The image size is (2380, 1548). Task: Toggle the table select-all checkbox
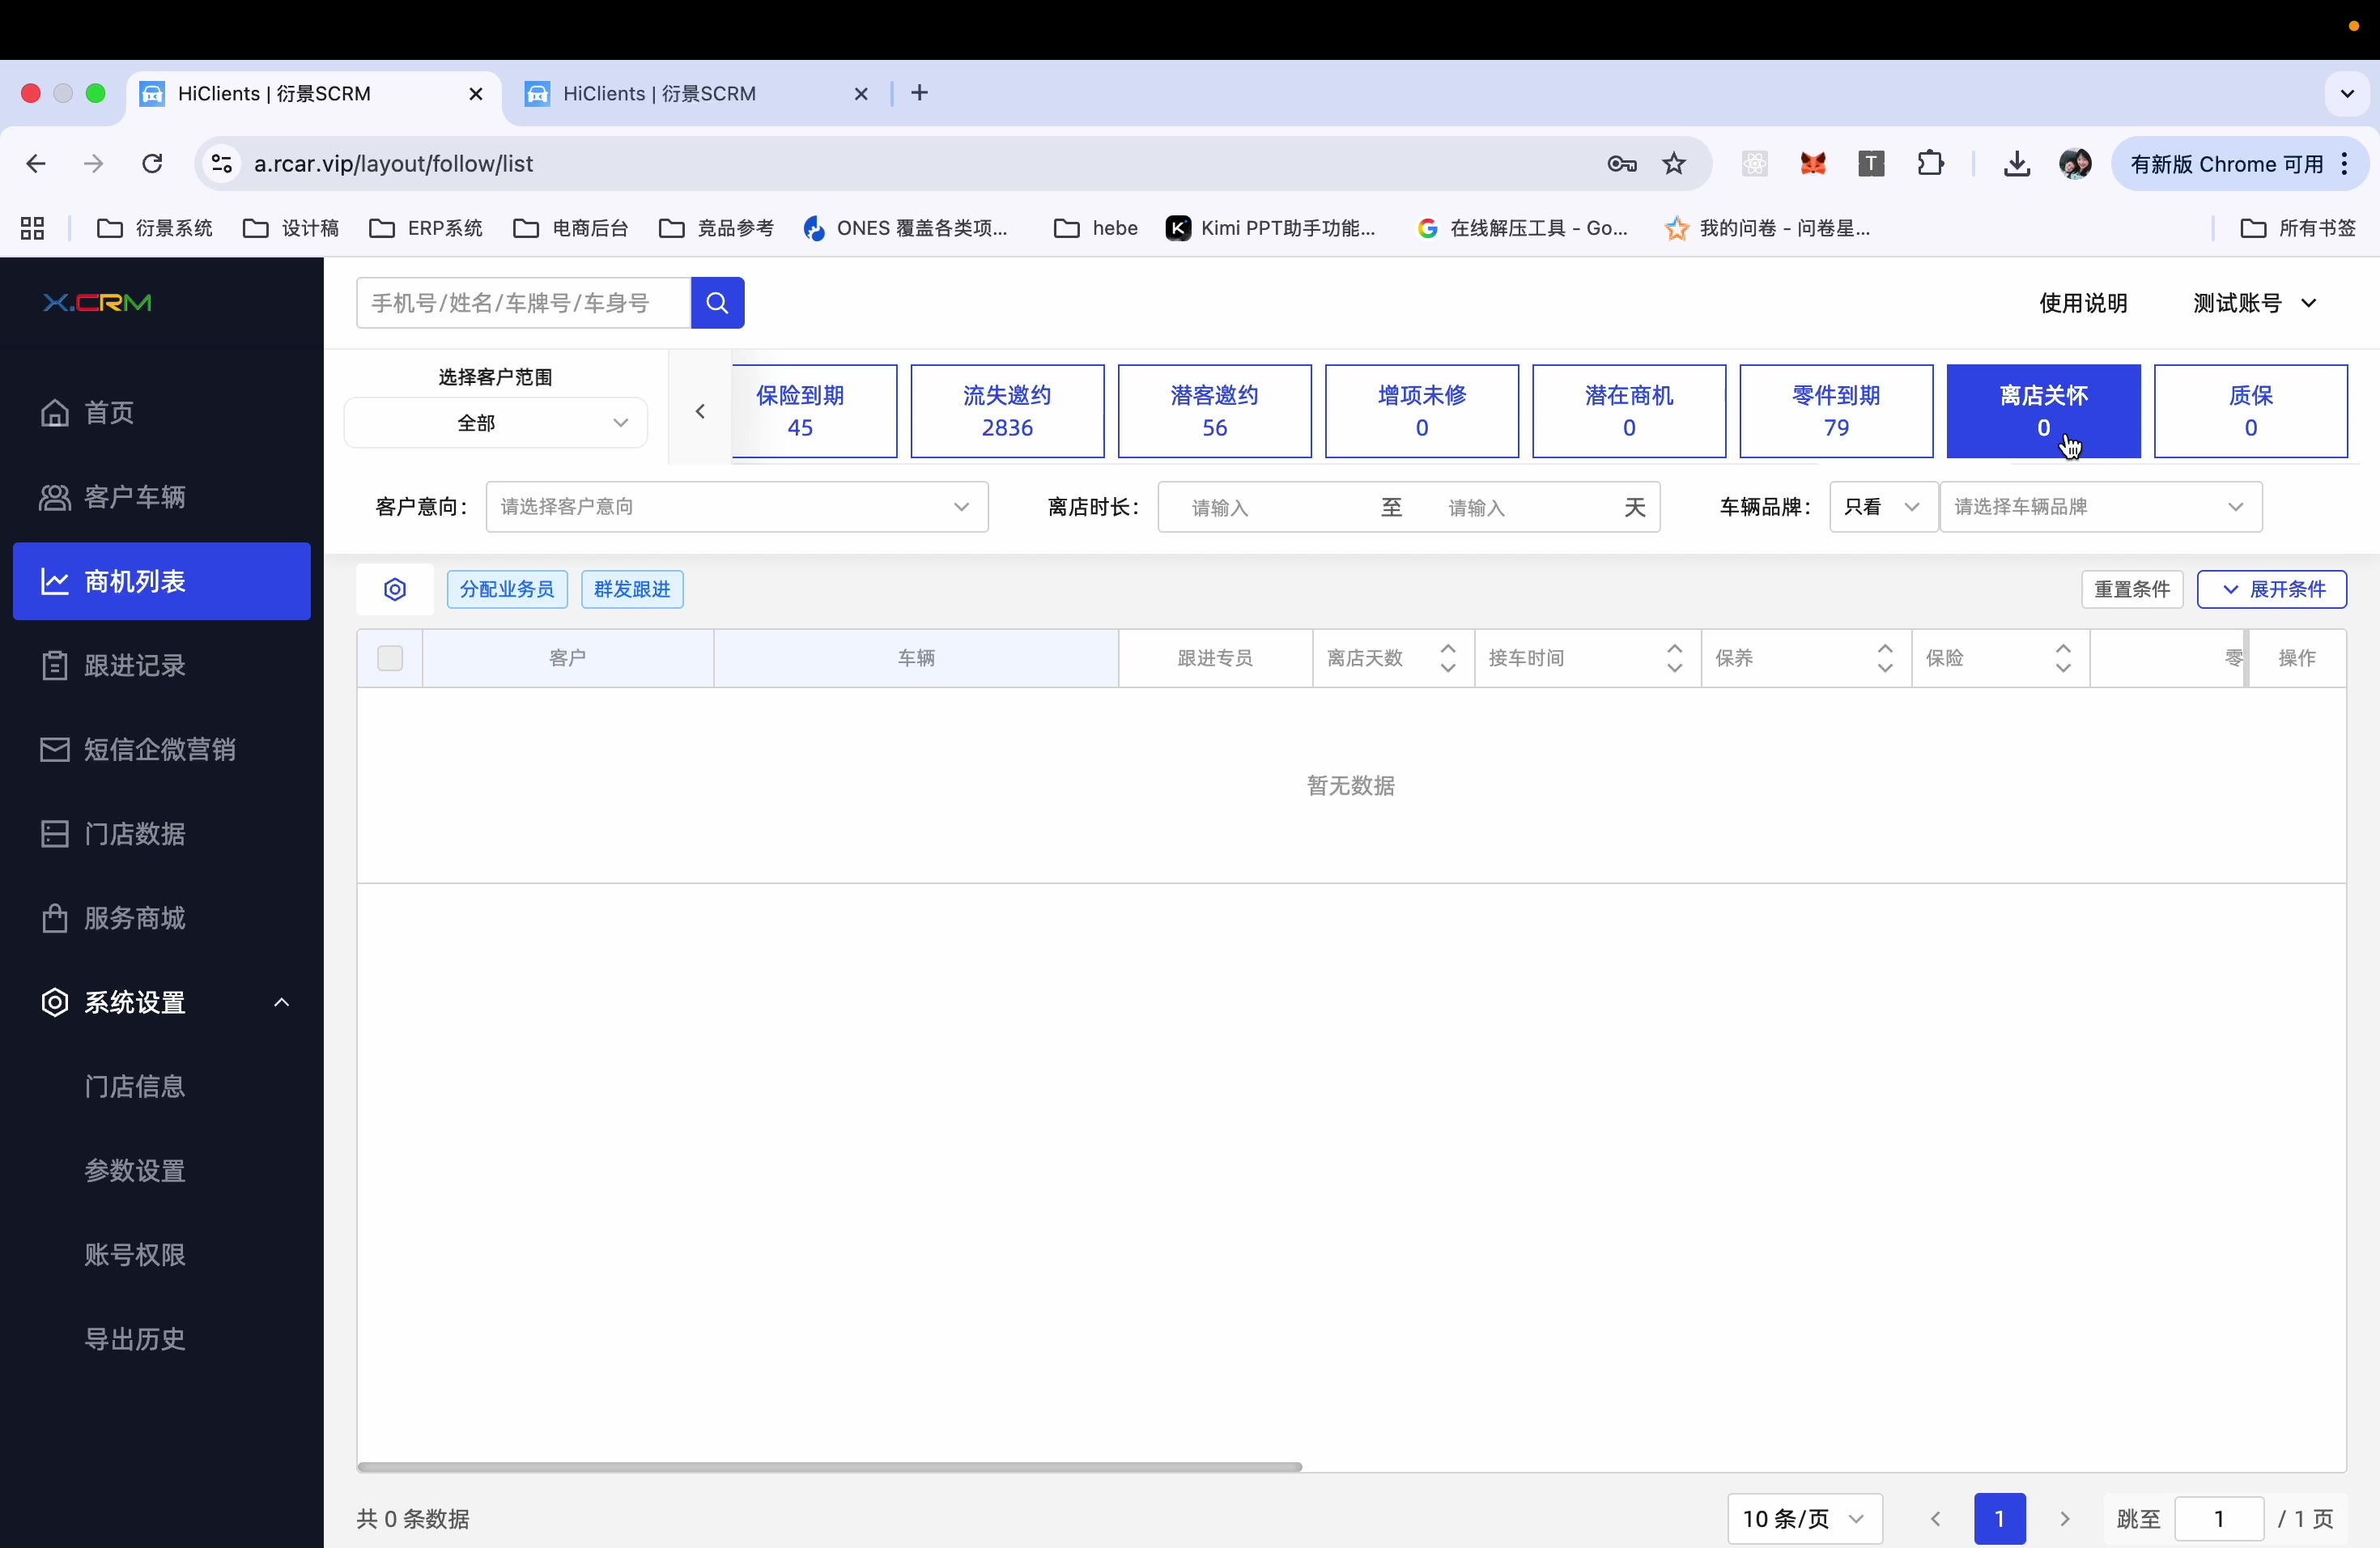pos(390,658)
